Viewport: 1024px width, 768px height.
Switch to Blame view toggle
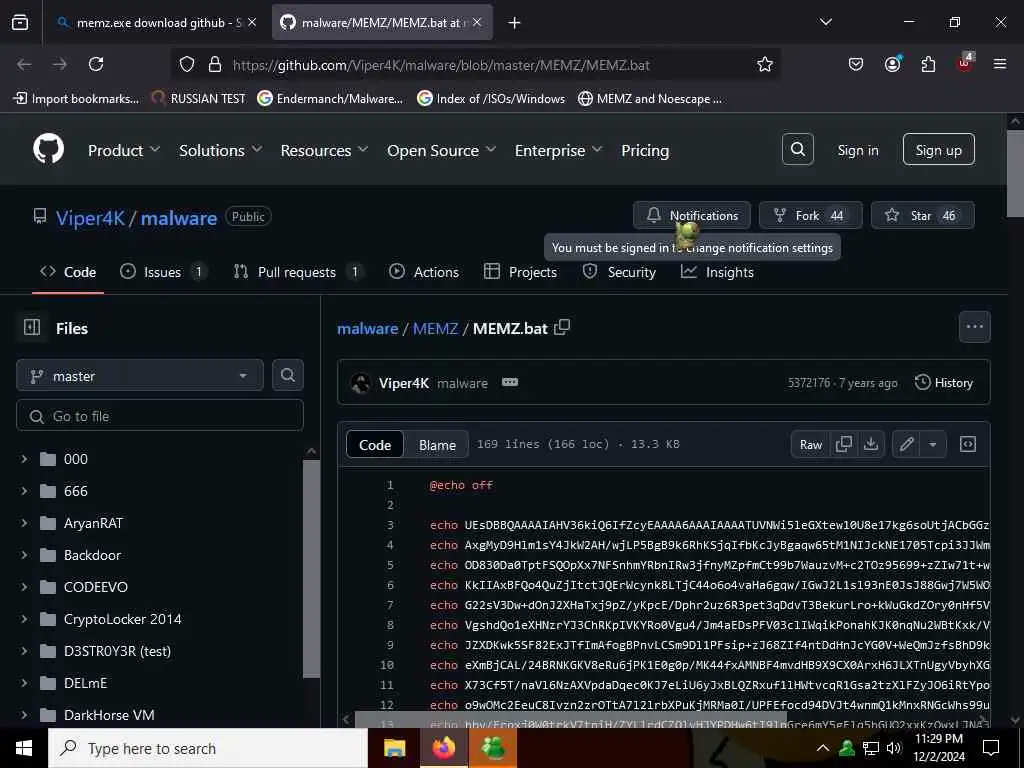(437, 445)
